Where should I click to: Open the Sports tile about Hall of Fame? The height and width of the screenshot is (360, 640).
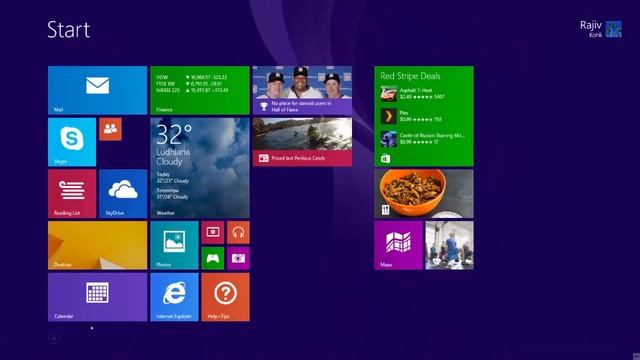[302, 90]
